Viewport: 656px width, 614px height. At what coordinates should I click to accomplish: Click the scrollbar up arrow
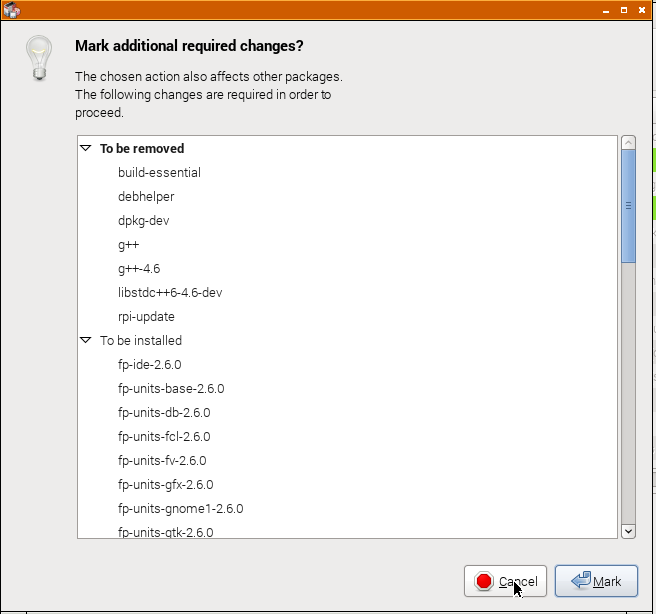pos(628,143)
